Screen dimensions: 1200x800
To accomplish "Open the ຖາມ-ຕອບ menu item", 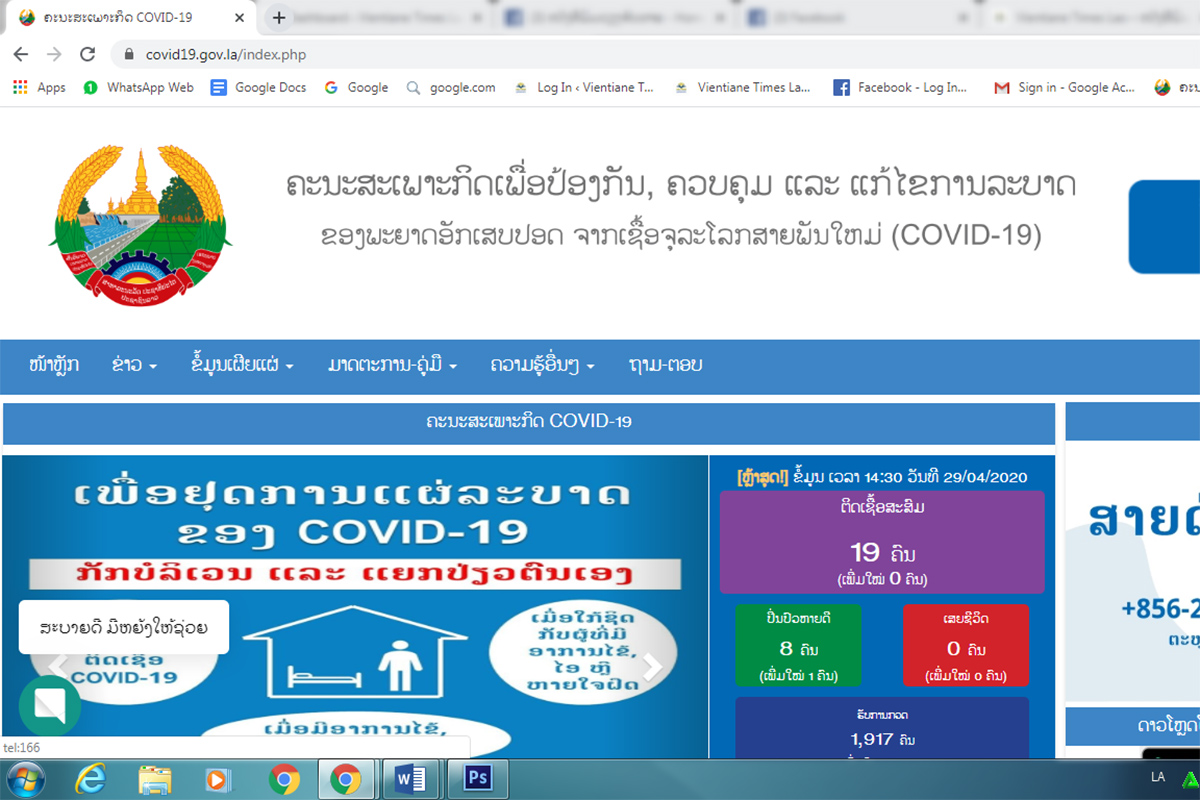I will [665, 366].
